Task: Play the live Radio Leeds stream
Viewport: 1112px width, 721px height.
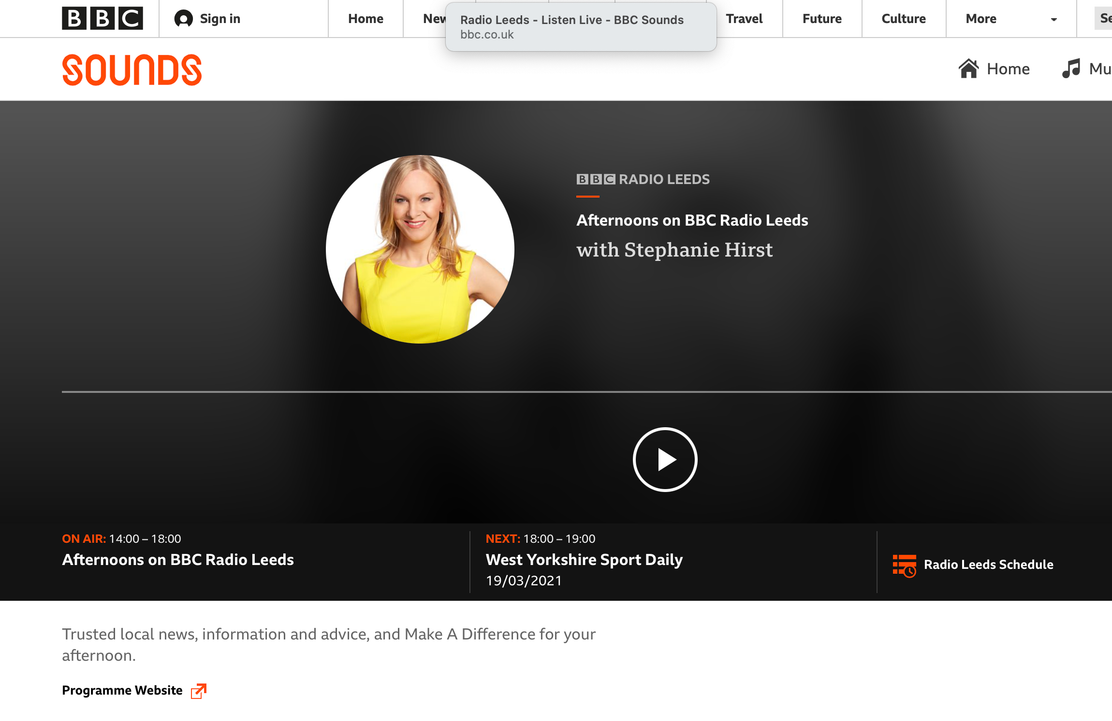Action: click(665, 459)
